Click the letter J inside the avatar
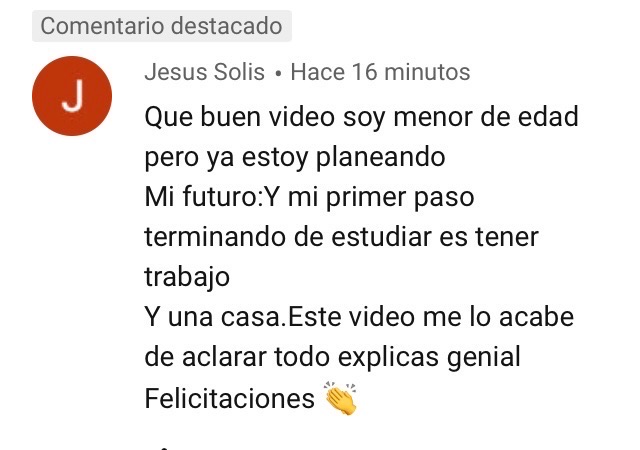Viewport: 640px width, 450px height. [x=73, y=96]
